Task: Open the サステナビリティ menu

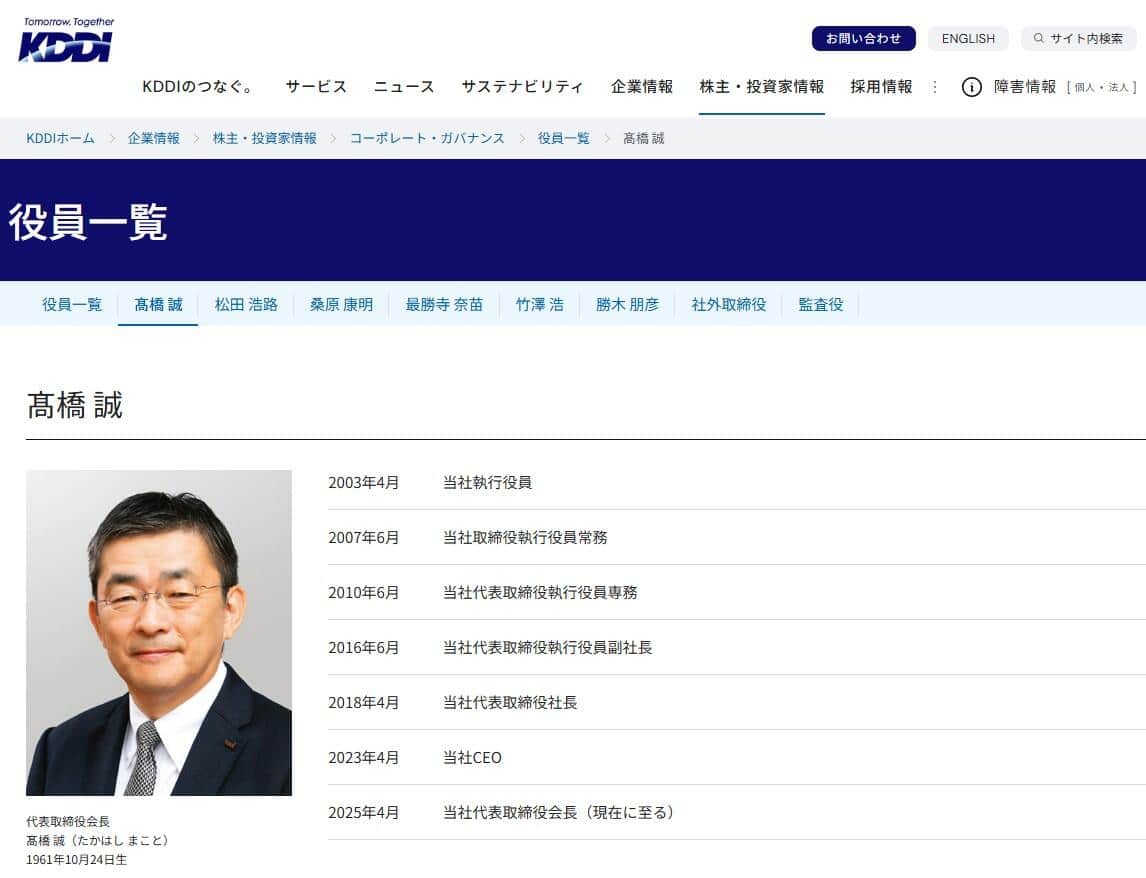Action: (524, 87)
